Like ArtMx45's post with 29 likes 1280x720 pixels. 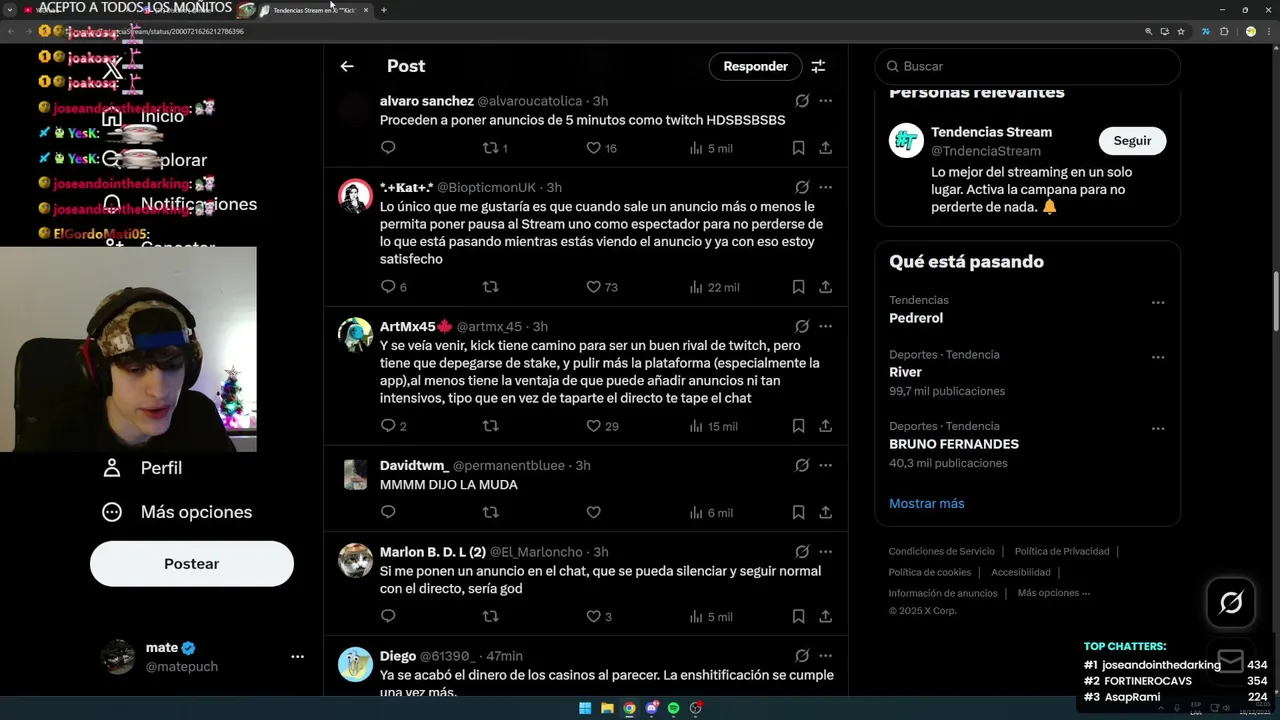(593, 426)
